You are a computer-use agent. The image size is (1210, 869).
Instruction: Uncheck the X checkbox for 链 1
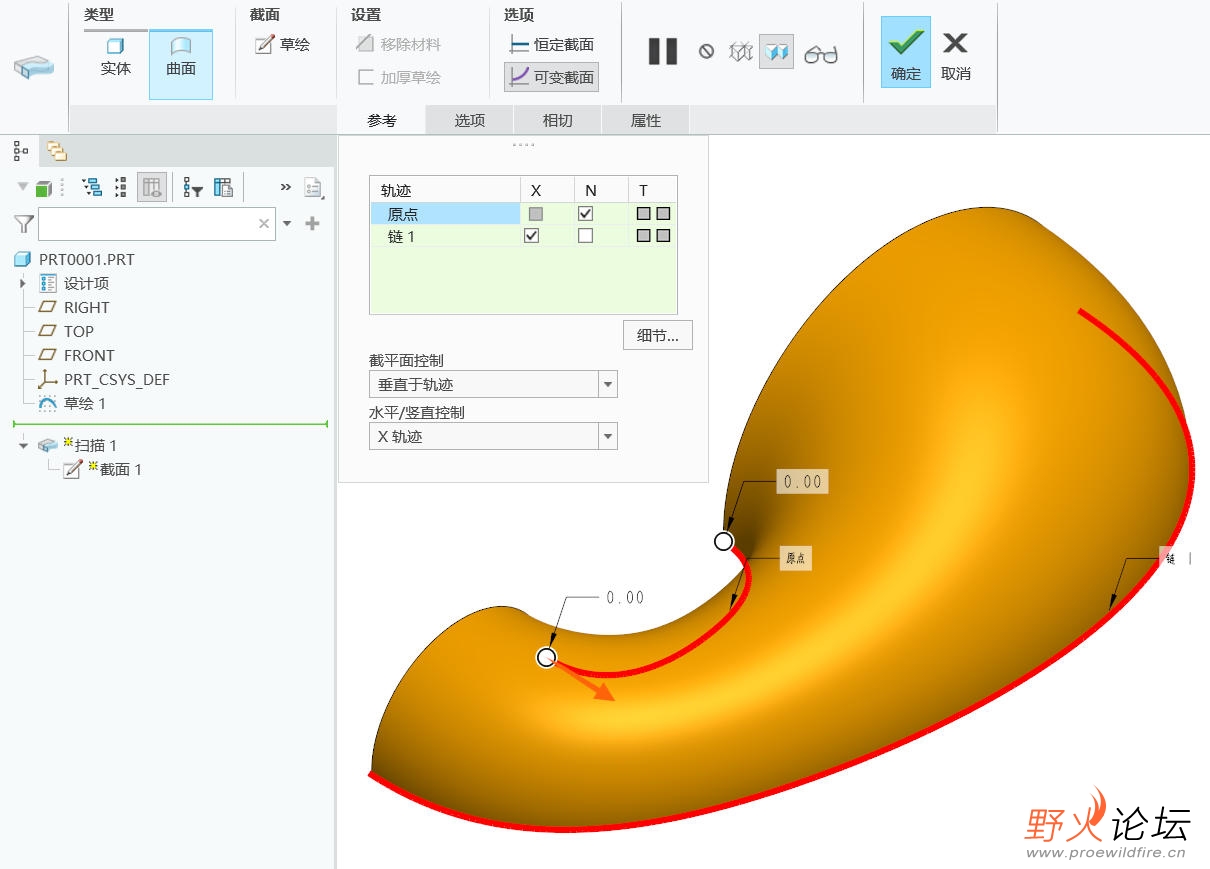532,236
